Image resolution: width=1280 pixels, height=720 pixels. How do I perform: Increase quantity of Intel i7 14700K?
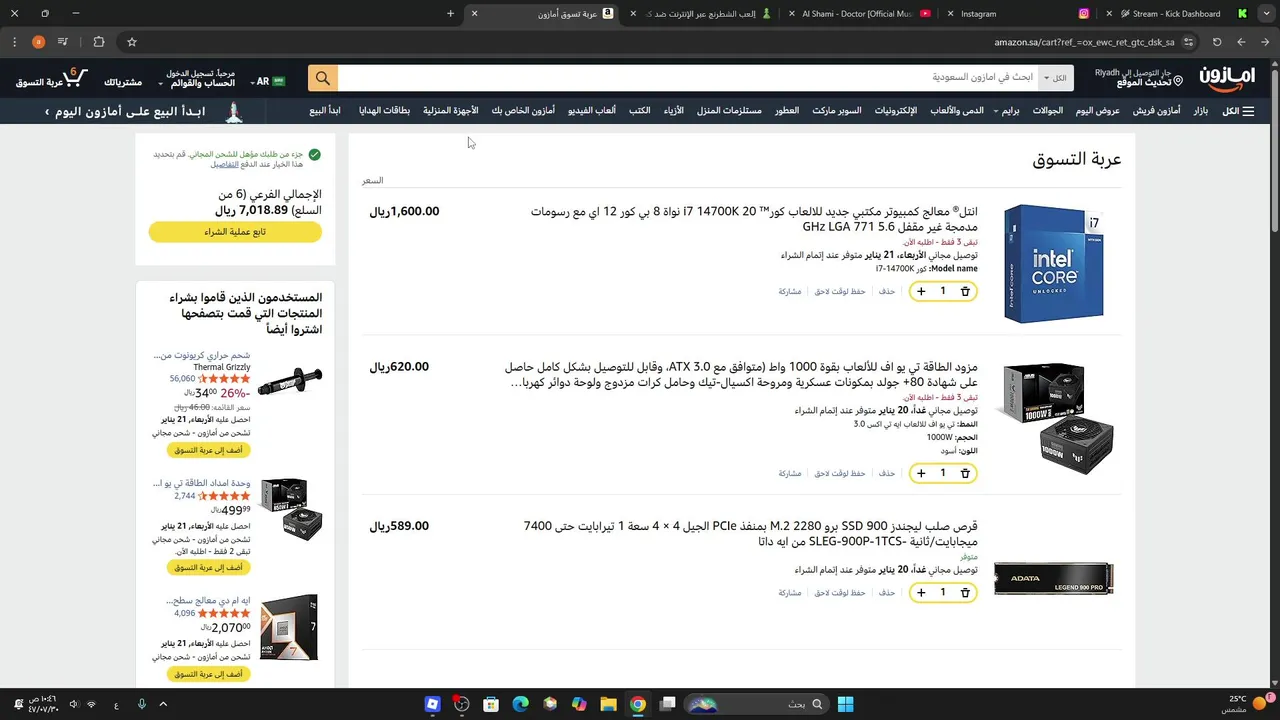tap(921, 291)
